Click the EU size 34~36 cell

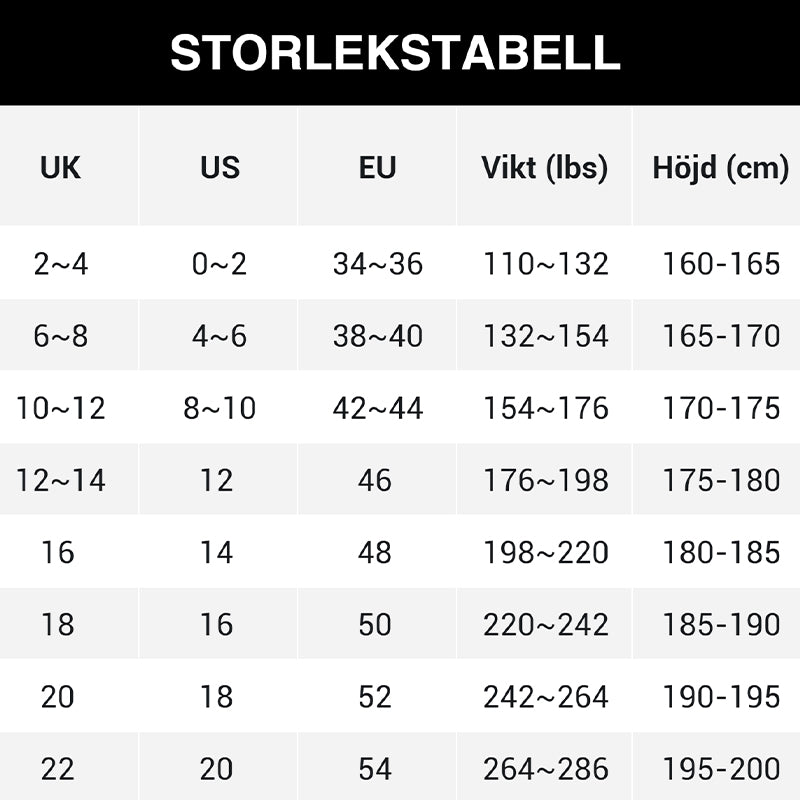coord(377,264)
